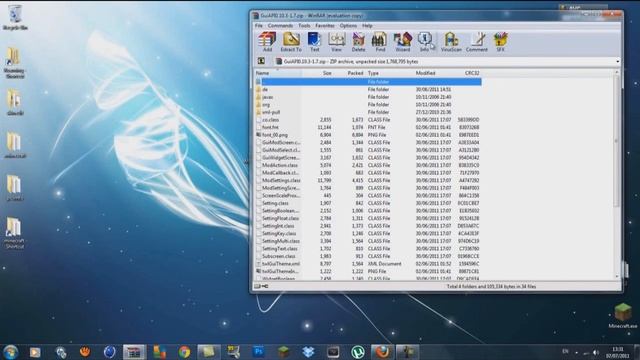
Task: Open the Help menu
Action: (x=367, y=25)
